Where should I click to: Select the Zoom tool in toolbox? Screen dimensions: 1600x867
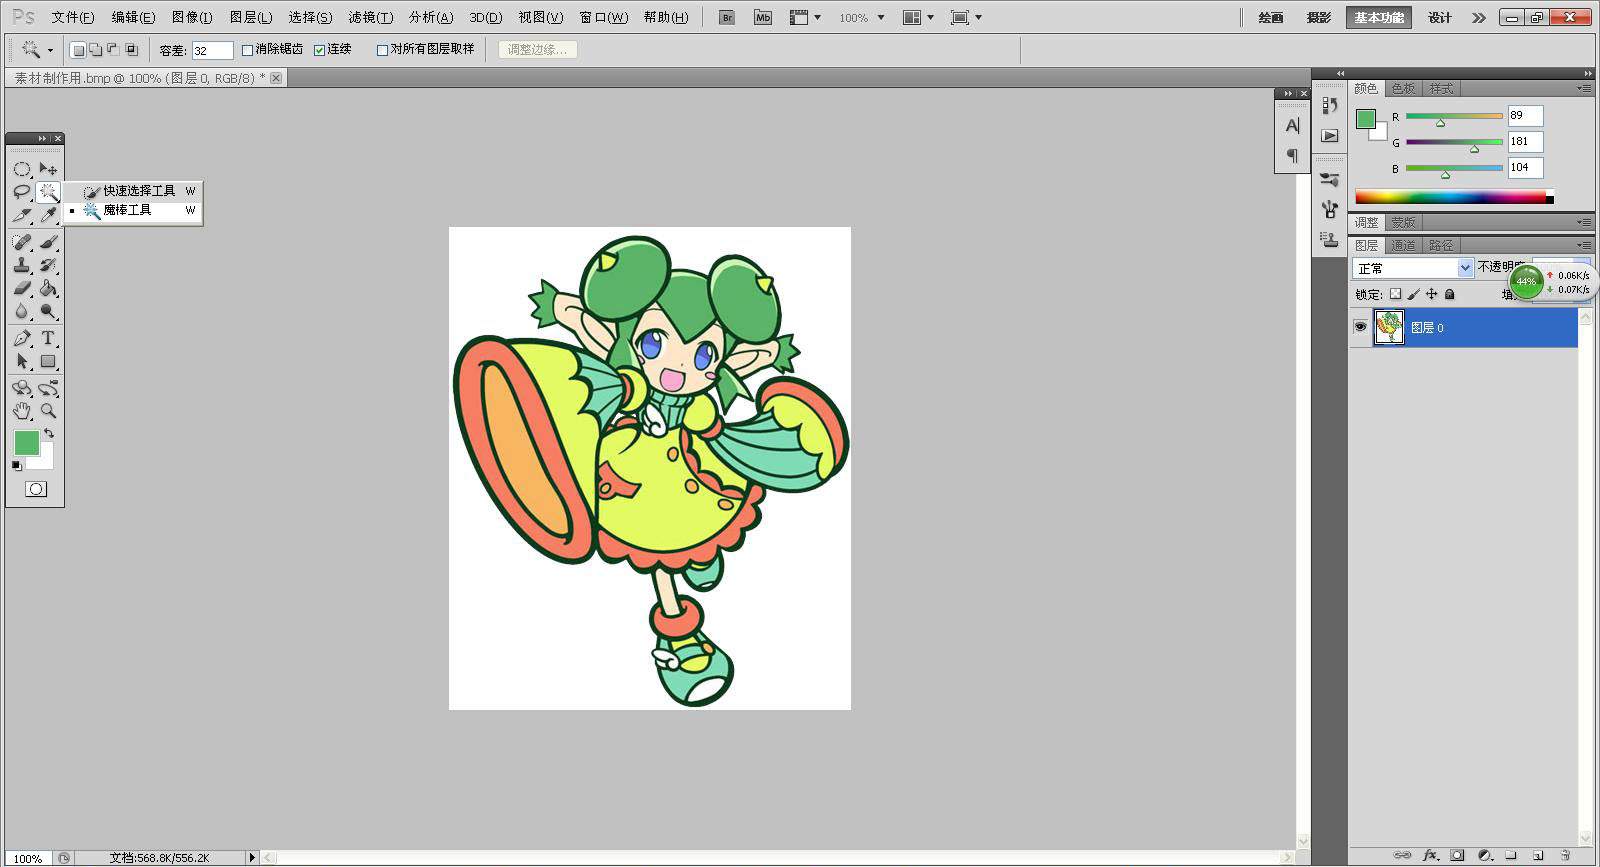pyautogui.click(x=48, y=410)
